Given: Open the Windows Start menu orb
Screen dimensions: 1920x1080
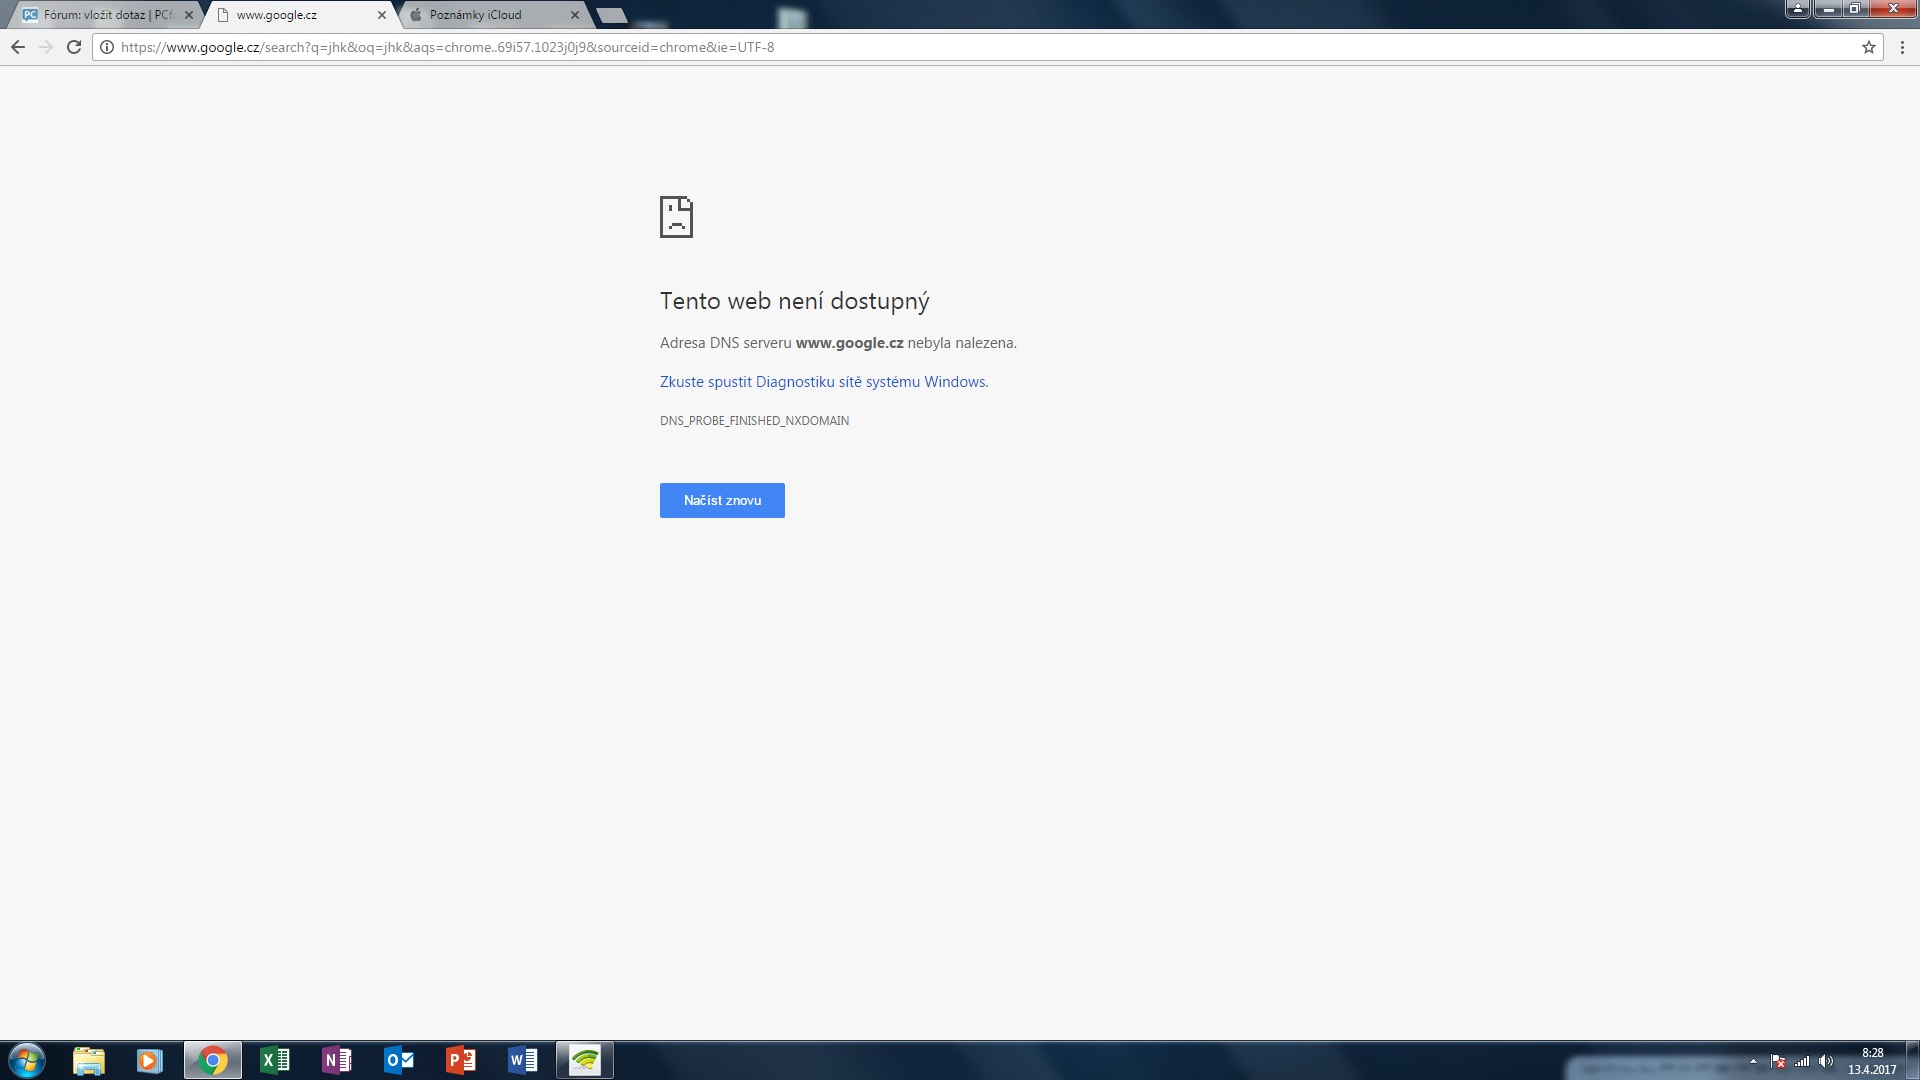Looking at the screenshot, I should [26, 1060].
